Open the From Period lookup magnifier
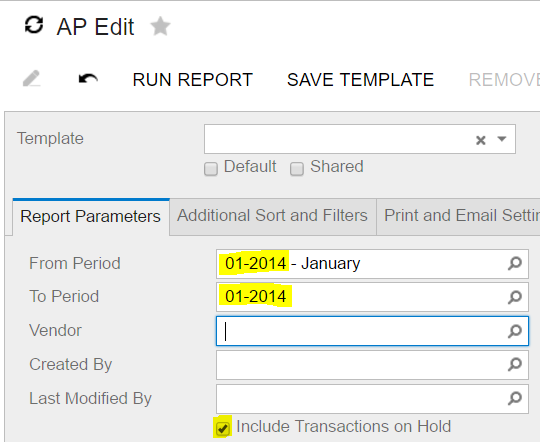The image size is (540, 442). 515,264
